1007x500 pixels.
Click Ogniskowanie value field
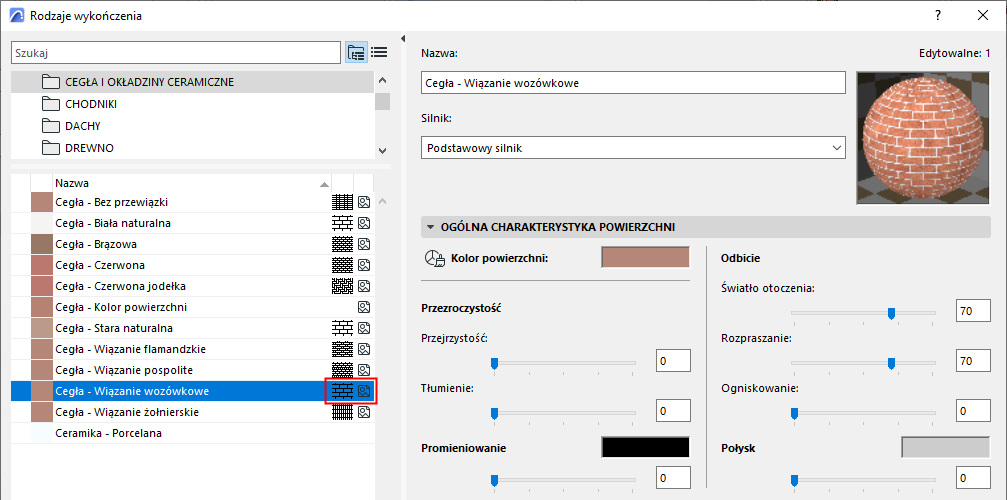click(972, 411)
